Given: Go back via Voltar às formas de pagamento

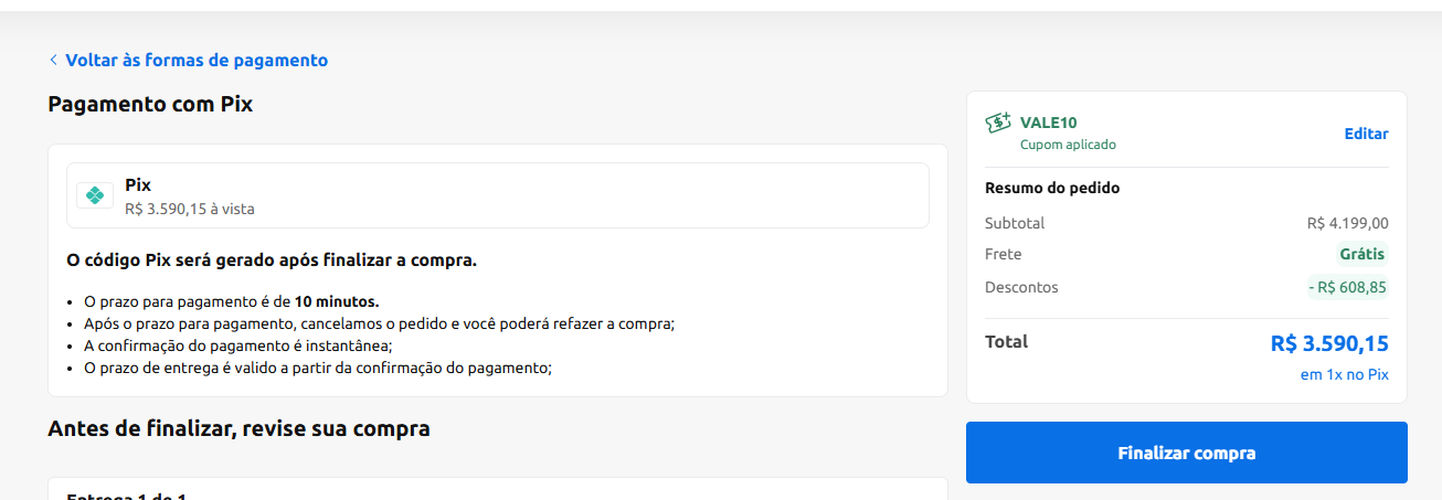Looking at the screenshot, I should coord(196,60).
